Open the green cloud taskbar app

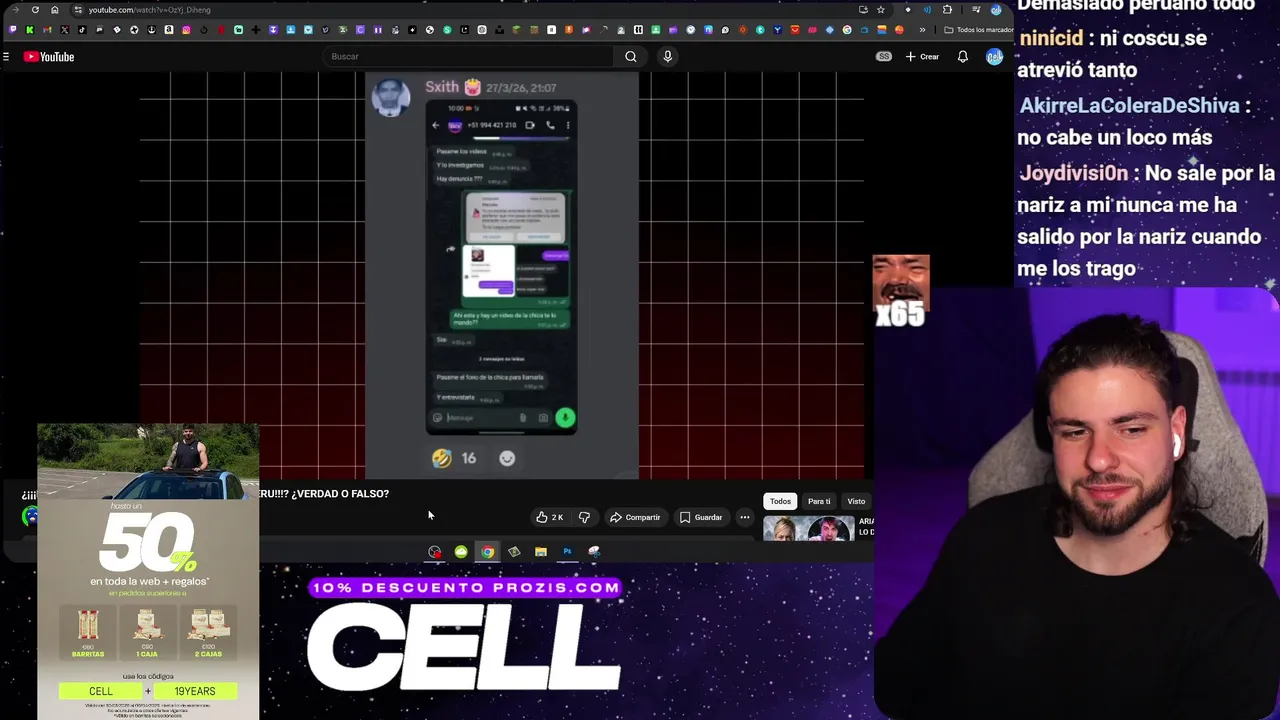(461, 551)
